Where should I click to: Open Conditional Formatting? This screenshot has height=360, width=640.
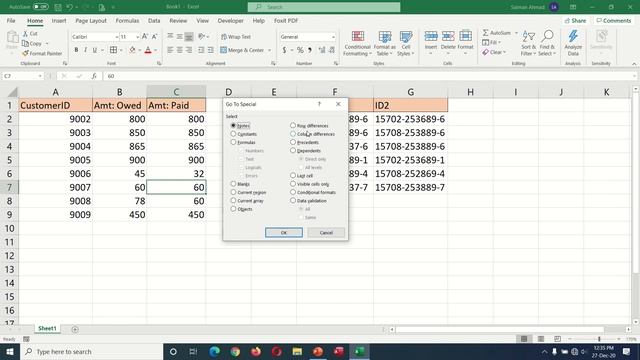click(358, 43)
